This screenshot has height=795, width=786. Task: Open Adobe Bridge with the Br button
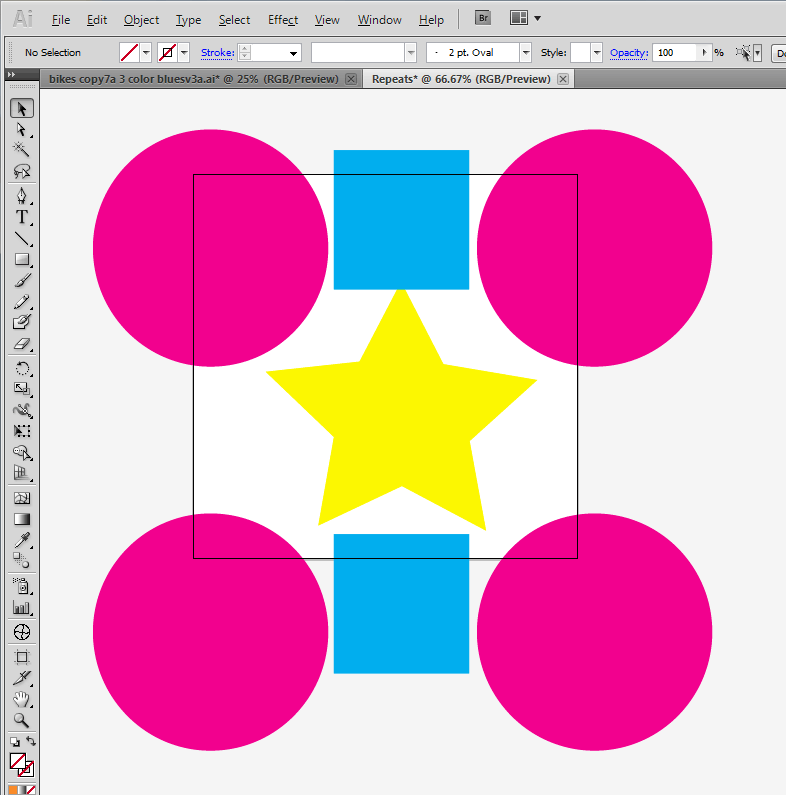[x=483, y=18]
